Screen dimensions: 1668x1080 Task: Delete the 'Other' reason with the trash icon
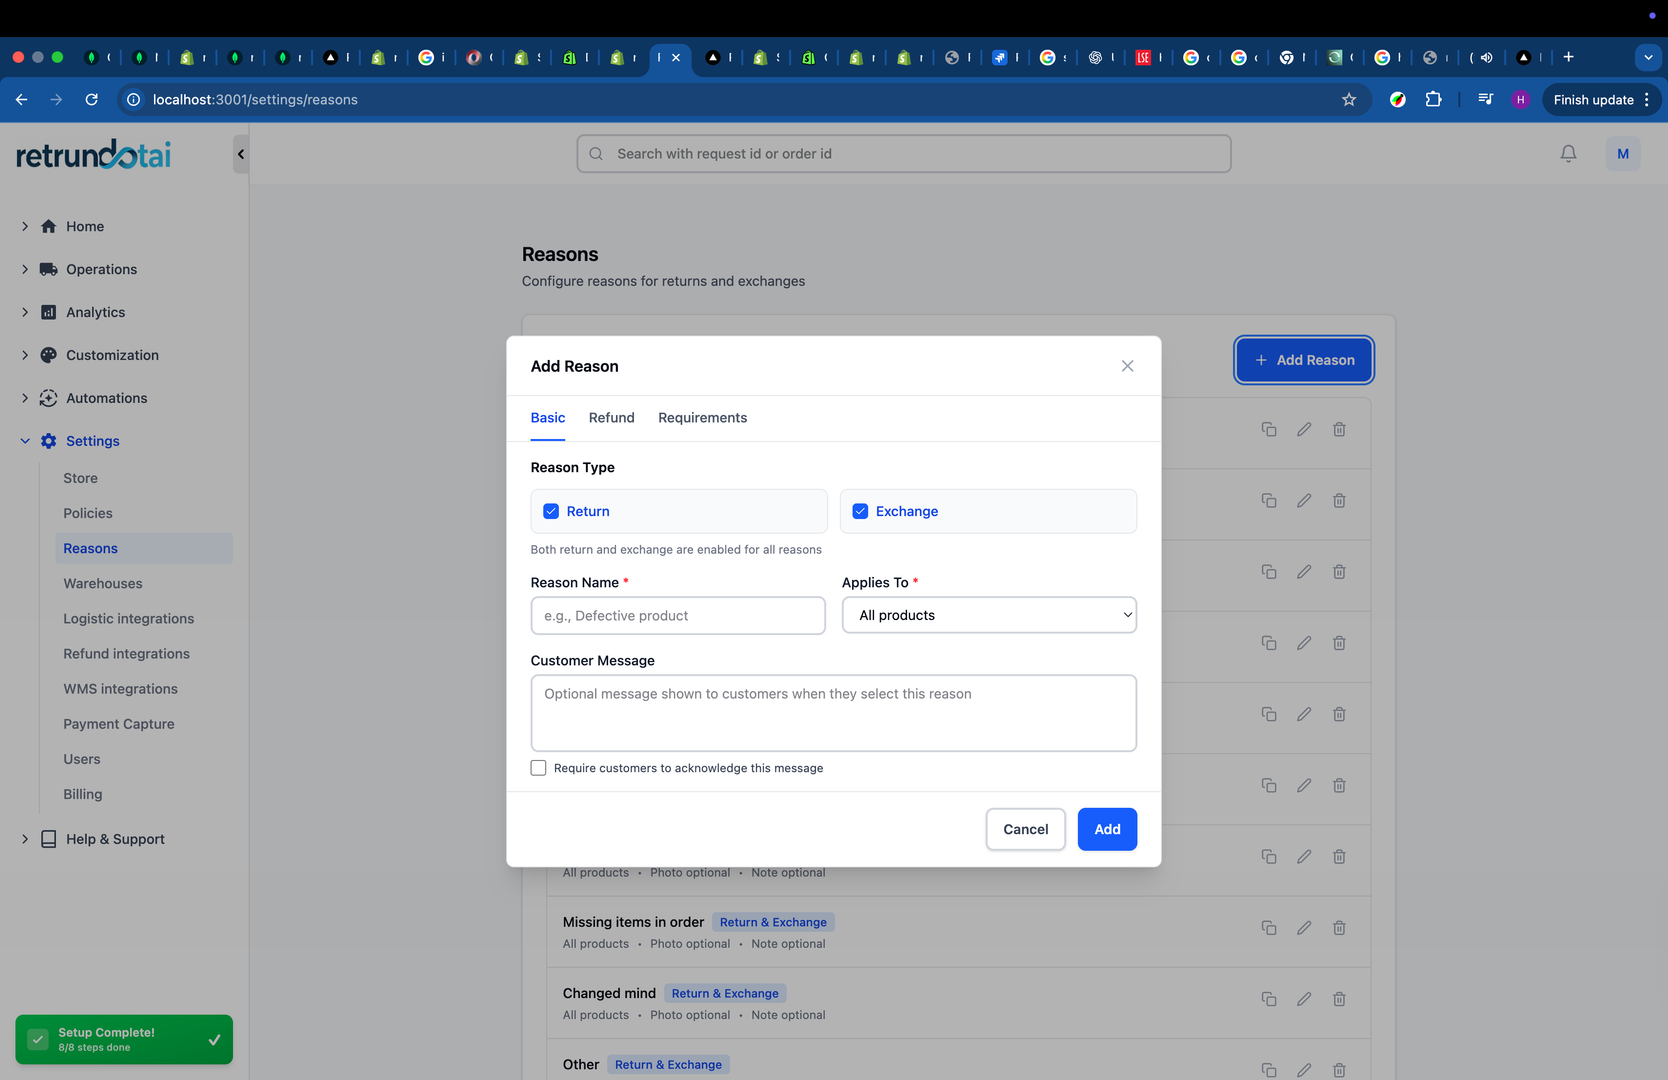click(x=1339, y=1070)
